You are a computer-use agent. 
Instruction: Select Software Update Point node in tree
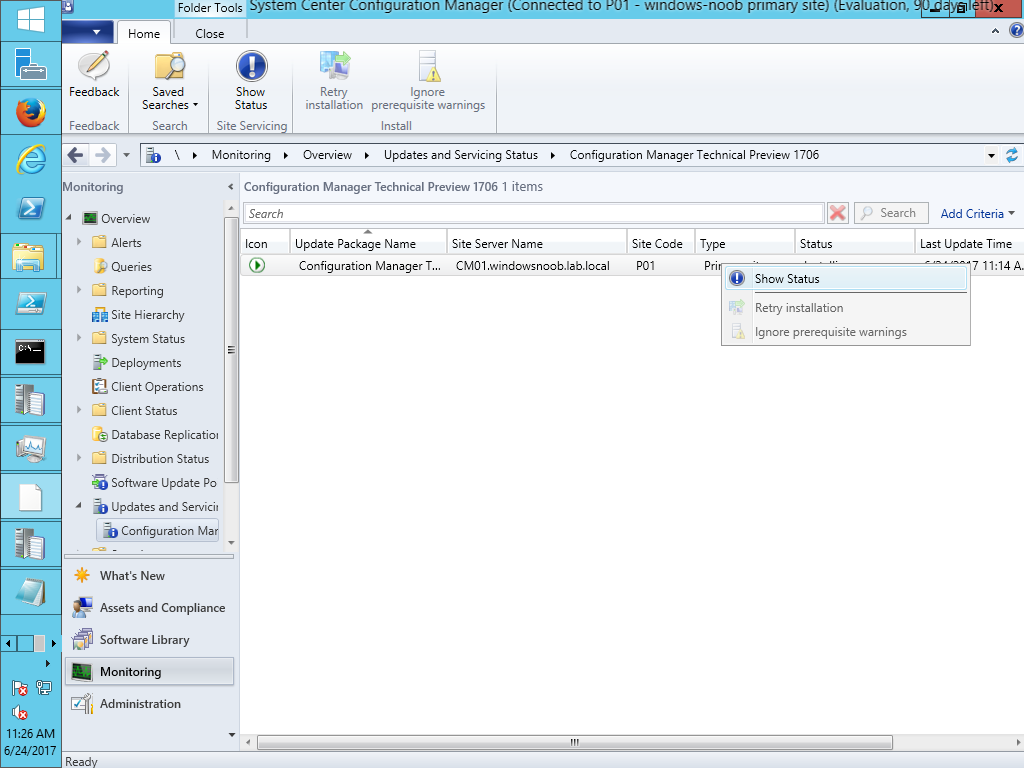[x=155, y=483]
